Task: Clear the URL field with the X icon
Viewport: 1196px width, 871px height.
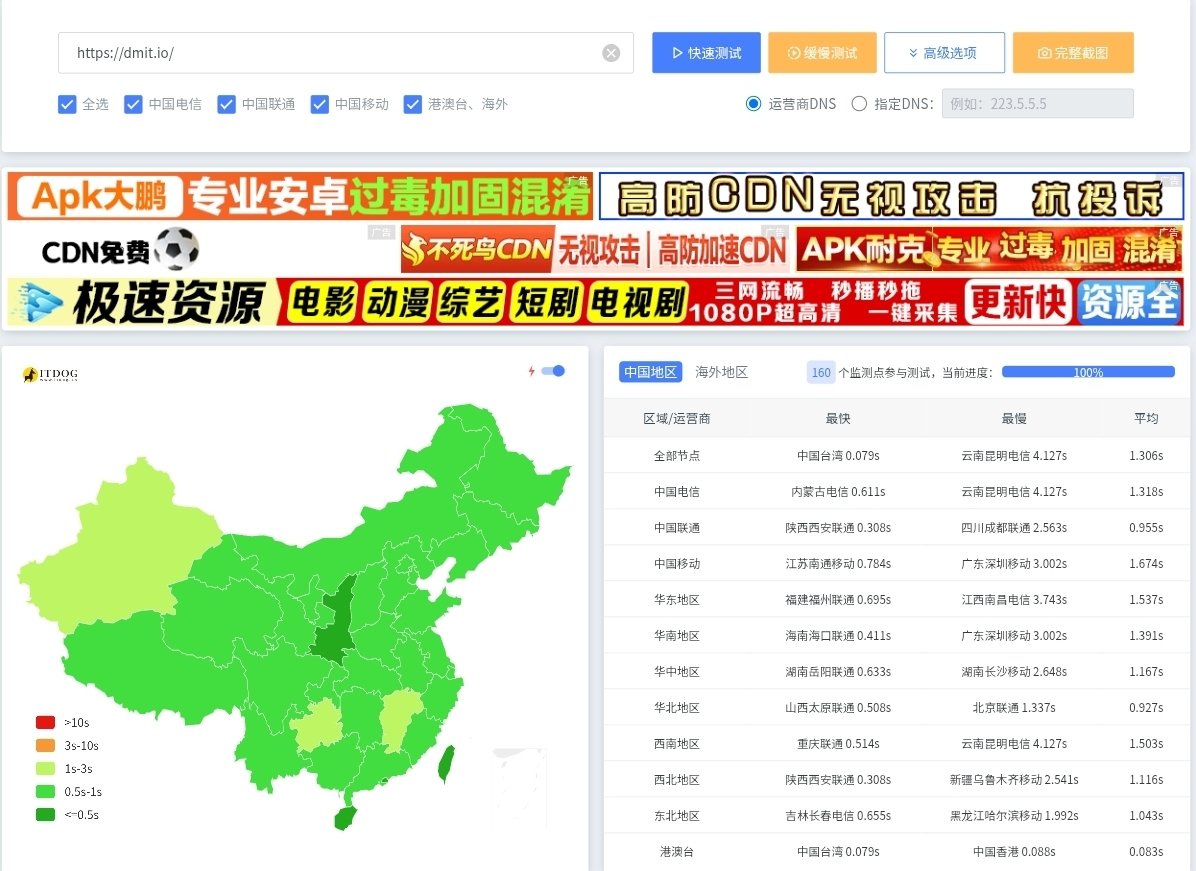Action: tap(611, 53)
